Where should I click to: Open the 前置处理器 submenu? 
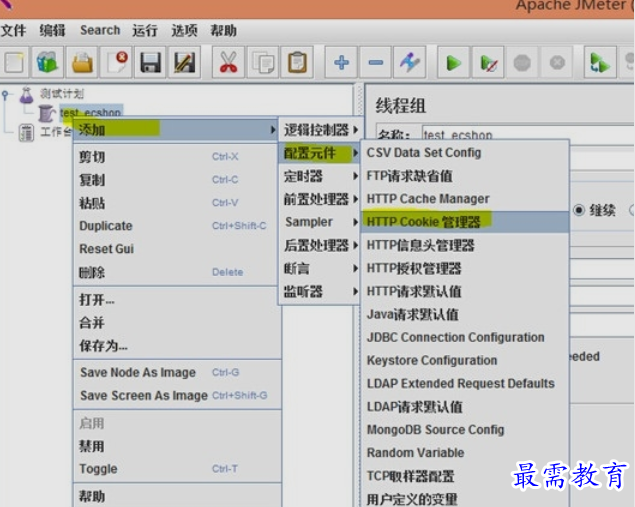320,199
